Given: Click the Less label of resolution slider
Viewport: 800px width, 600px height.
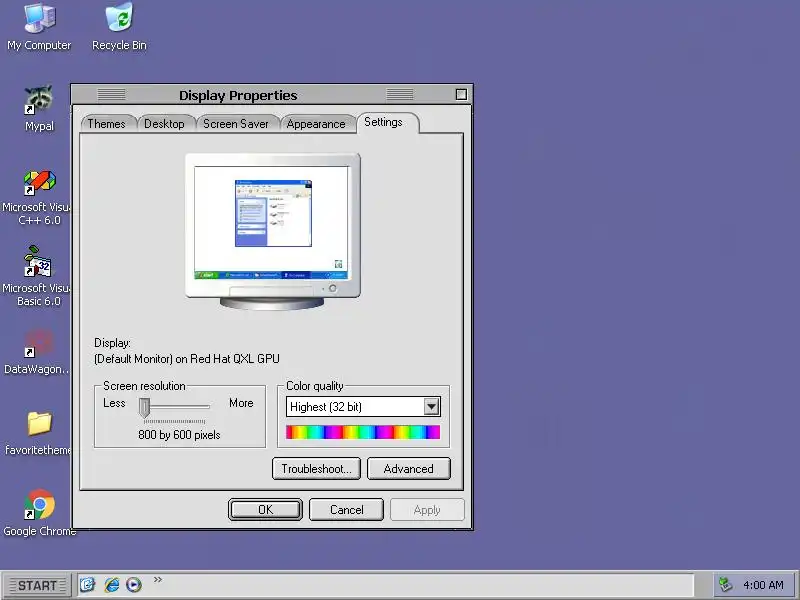Looking at the screenshot, I should tap(114, 403).
